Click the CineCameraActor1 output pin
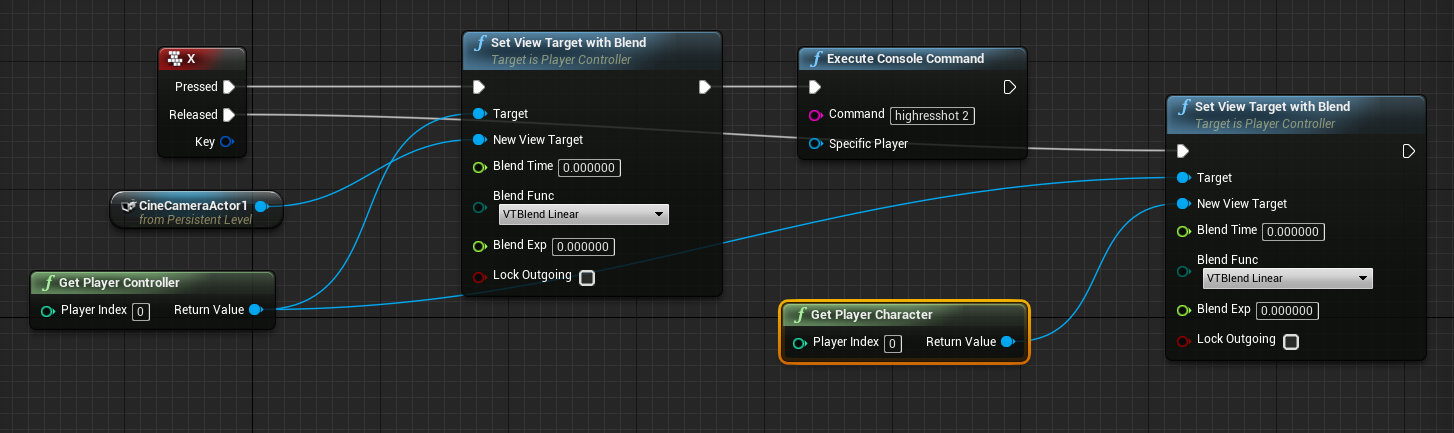The height and width of the screenshot is (433, 1454). [x=261, y=206]
